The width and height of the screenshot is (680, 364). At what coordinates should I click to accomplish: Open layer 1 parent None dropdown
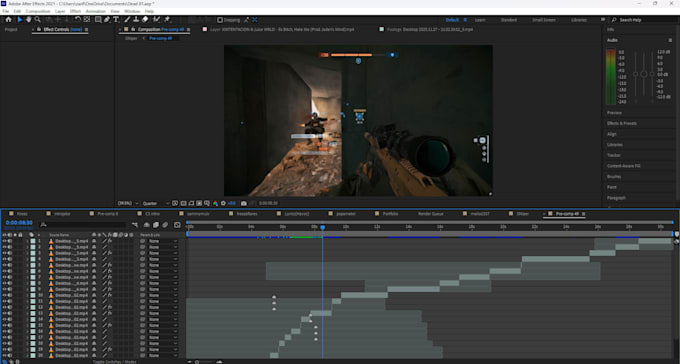pyautogui.click(x=163, y=241)
